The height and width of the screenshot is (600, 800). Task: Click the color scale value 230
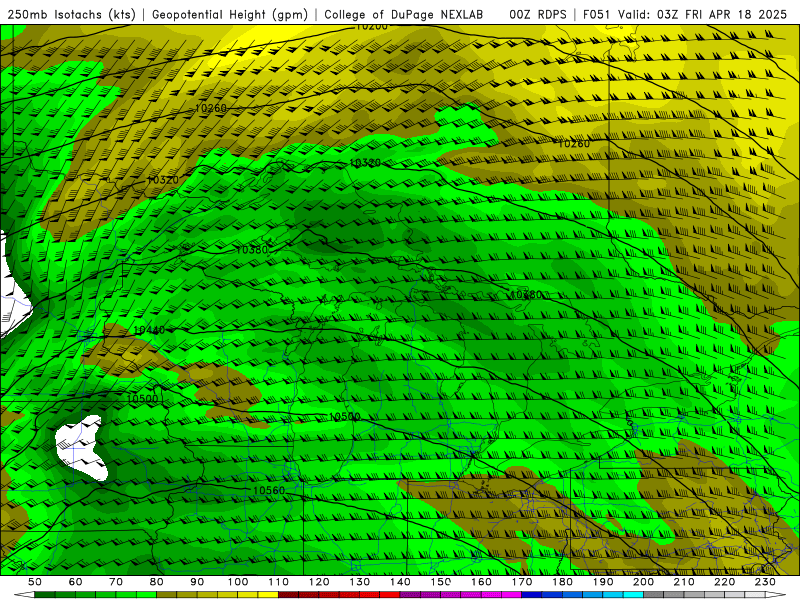765,582
